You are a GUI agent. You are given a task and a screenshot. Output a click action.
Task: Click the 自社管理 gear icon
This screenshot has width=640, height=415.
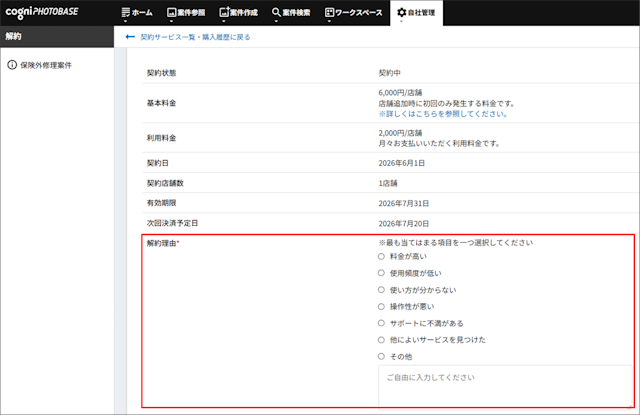[402, 13]
